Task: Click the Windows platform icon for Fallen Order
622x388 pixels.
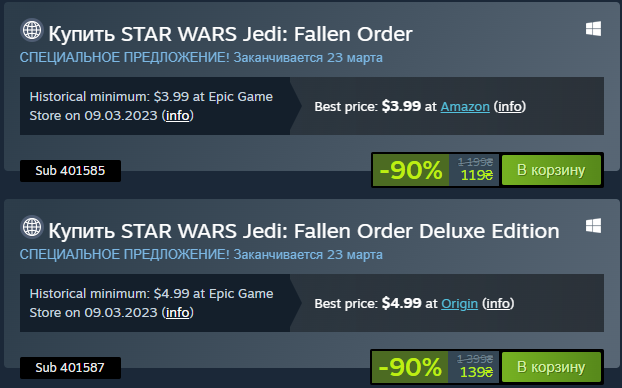Action: click(x=593, y=29)
